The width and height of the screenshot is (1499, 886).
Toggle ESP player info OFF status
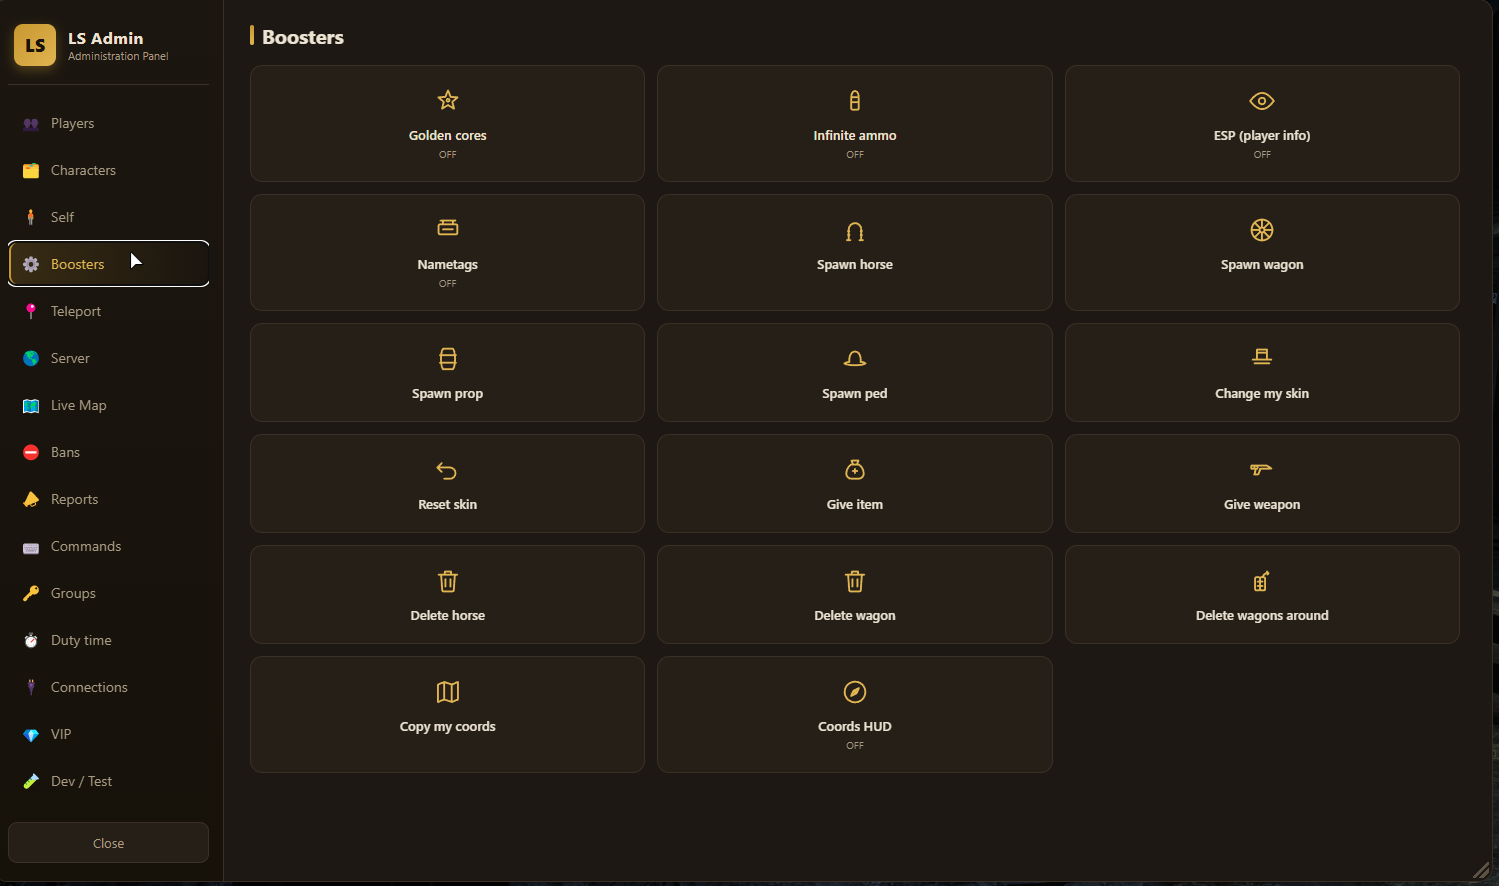(x=1262, y=155)
